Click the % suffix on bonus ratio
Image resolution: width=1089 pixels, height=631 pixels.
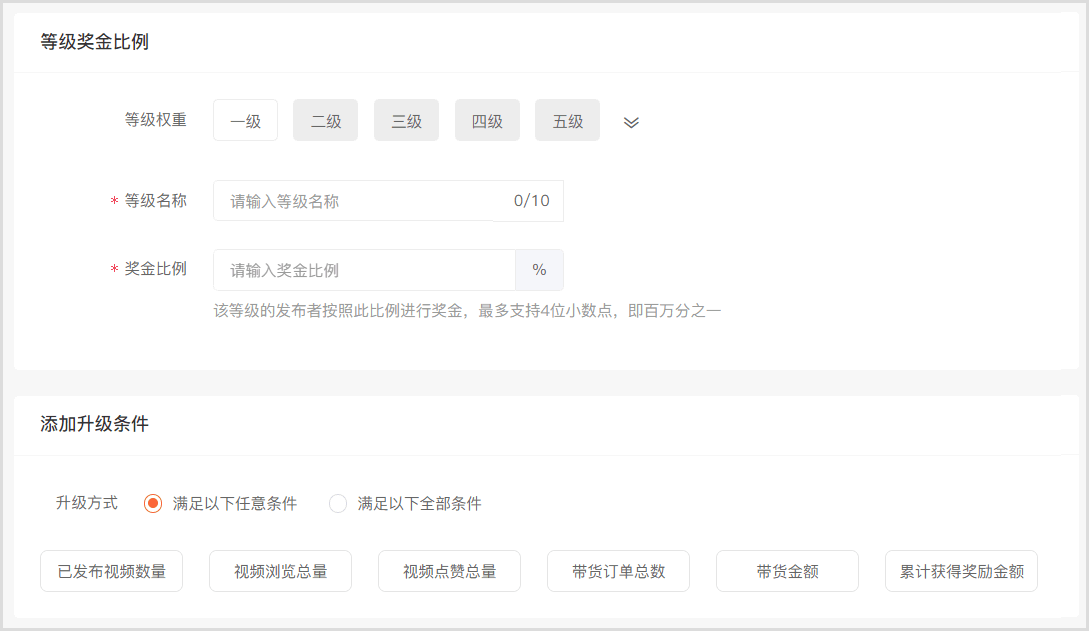539,270
